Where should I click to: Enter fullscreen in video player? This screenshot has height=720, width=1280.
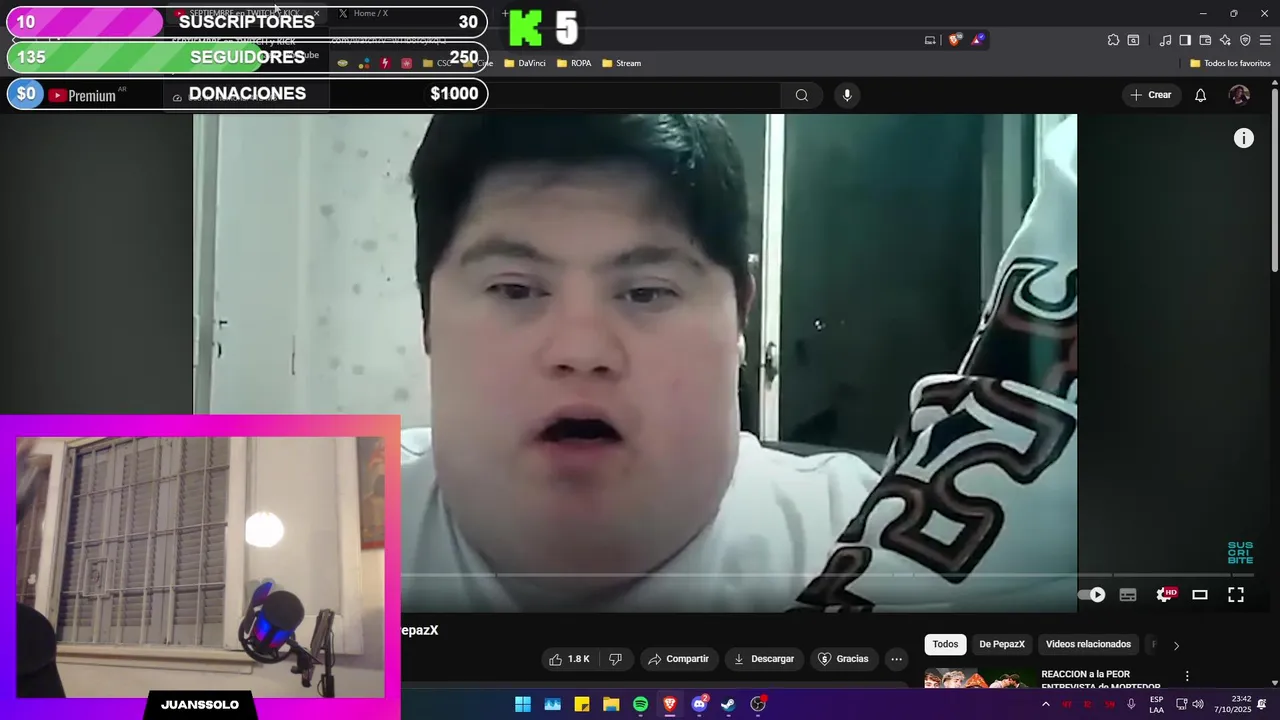1236,595
